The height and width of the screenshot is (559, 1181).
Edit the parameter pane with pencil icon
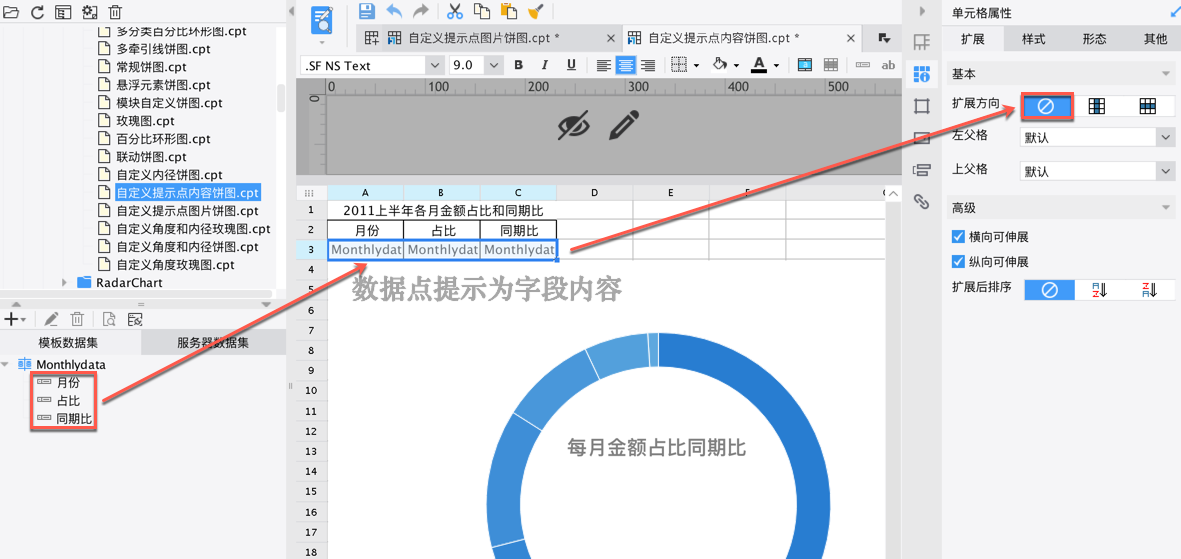tap(625, 126)
